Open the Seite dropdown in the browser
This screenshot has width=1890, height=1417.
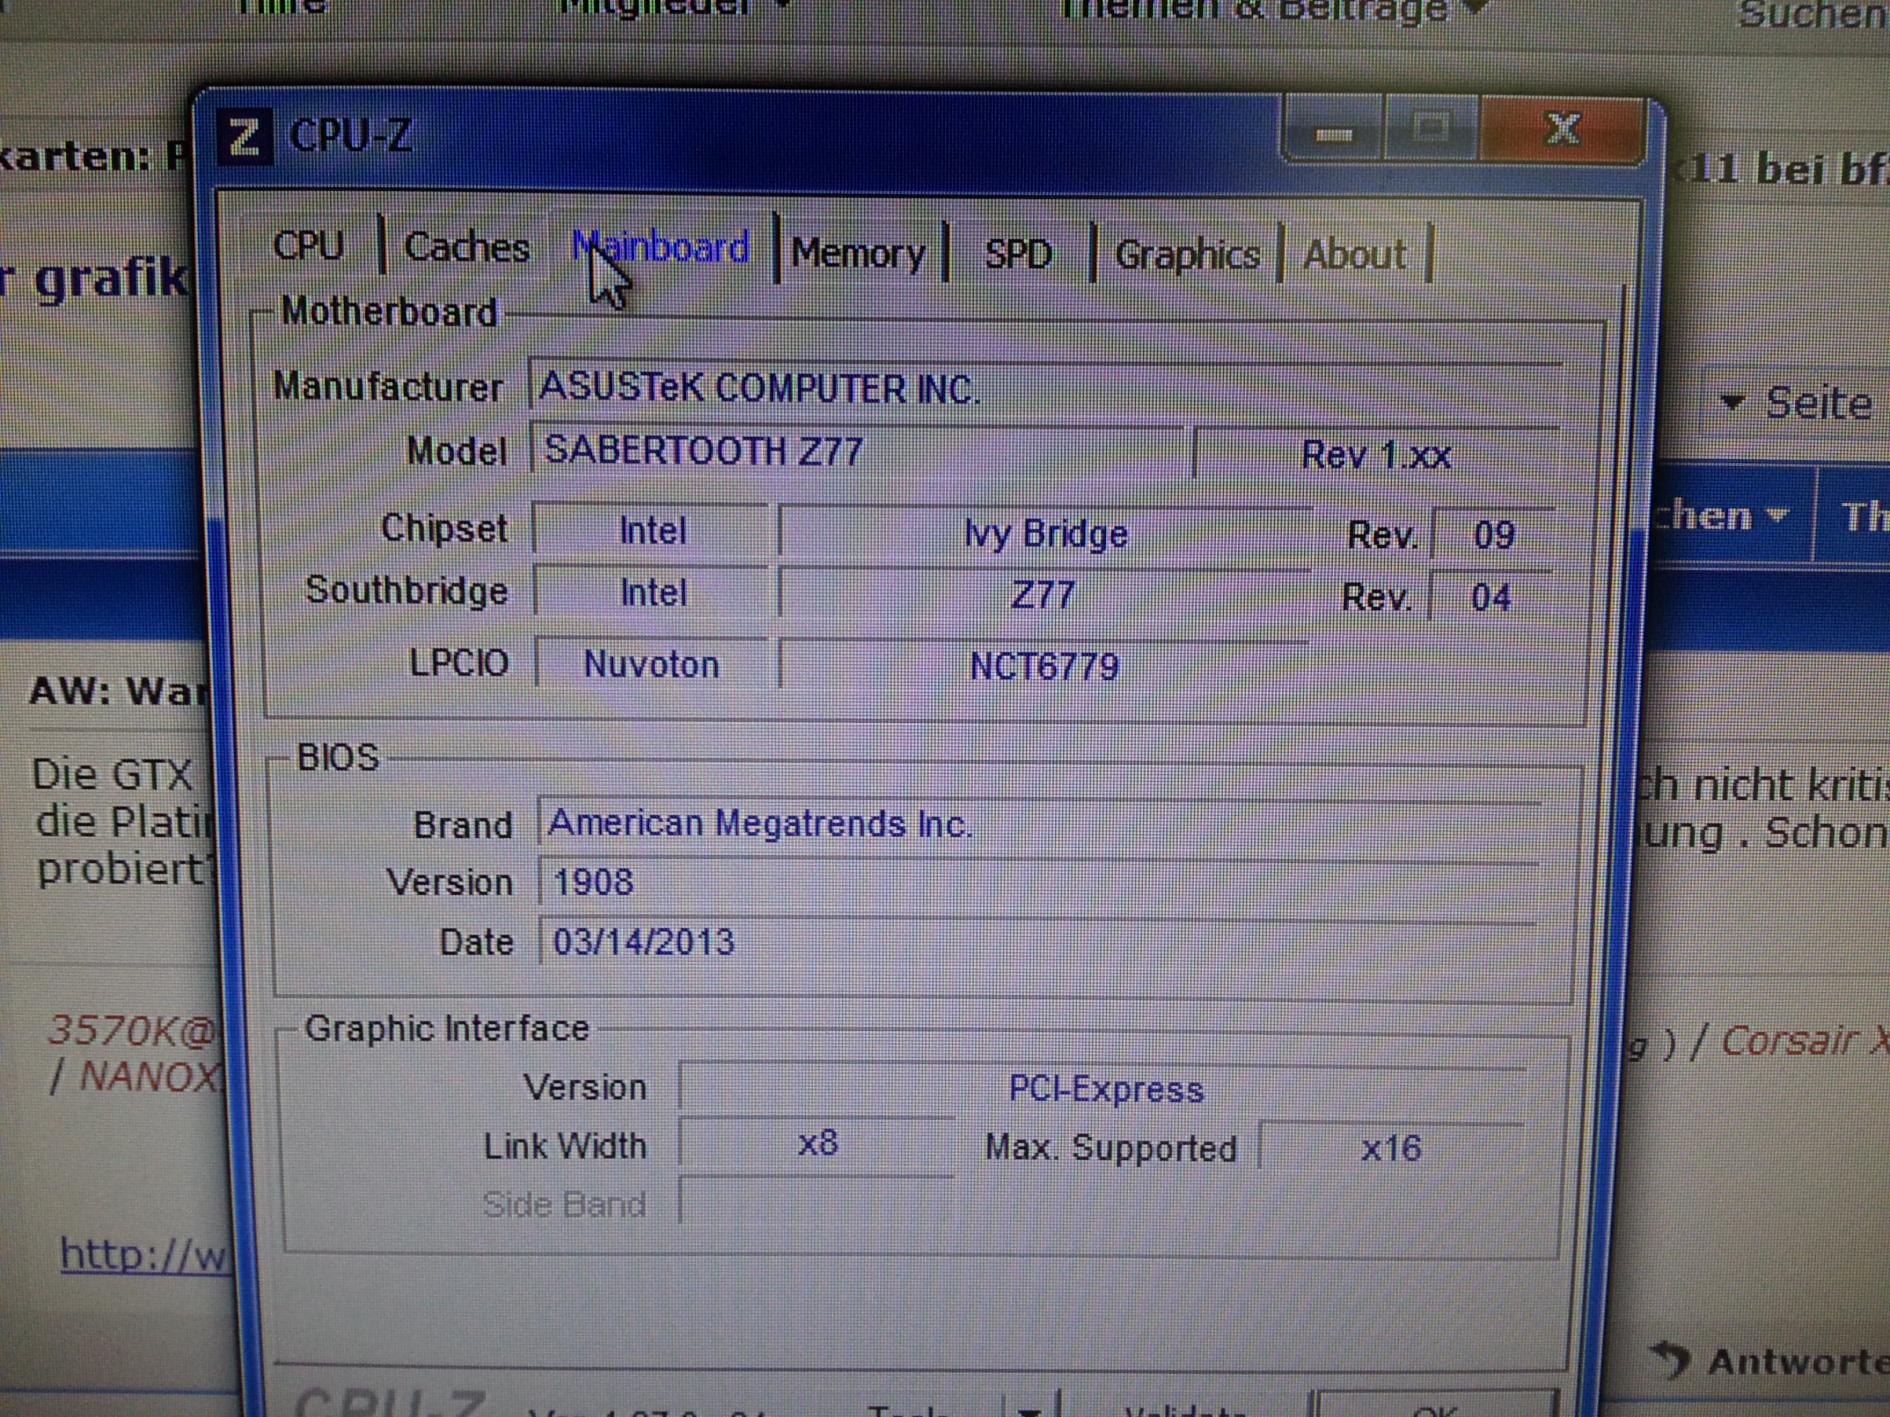pos(1798,403)
